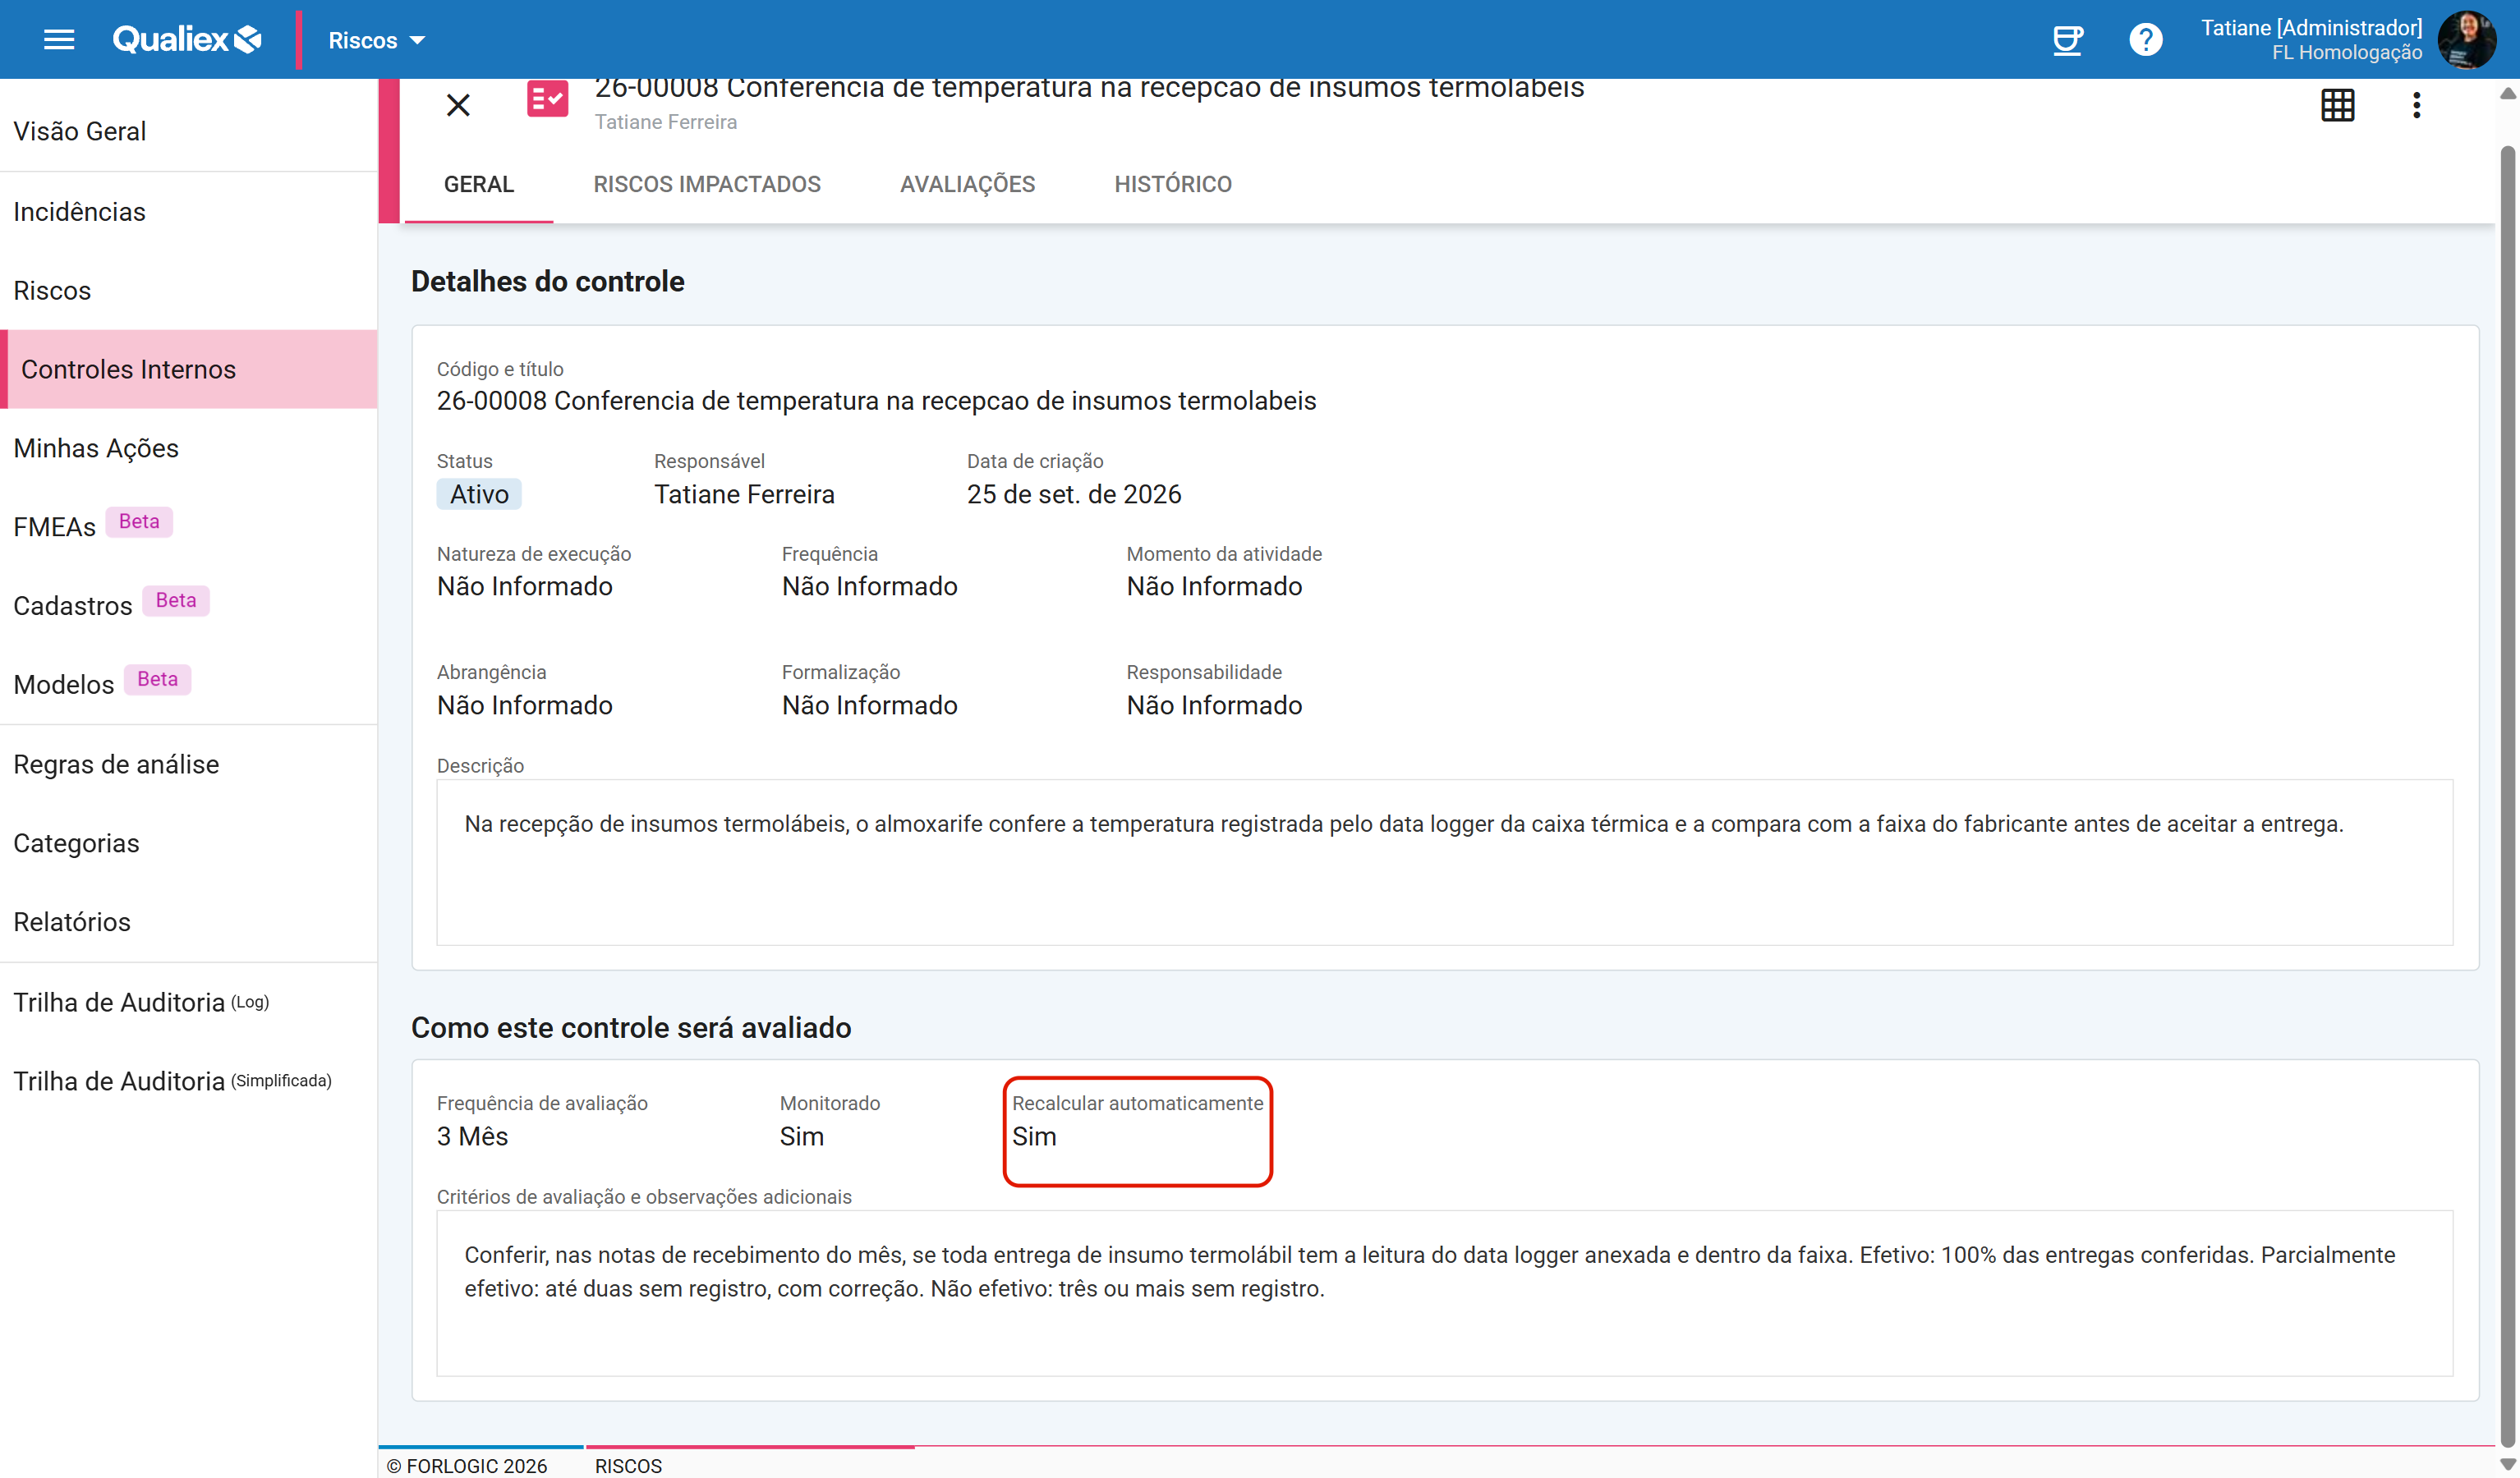The image size is (2520, 1478).
Task: Click responsible name 'Tatiane Ferreira' value
Action: (744, 494)
